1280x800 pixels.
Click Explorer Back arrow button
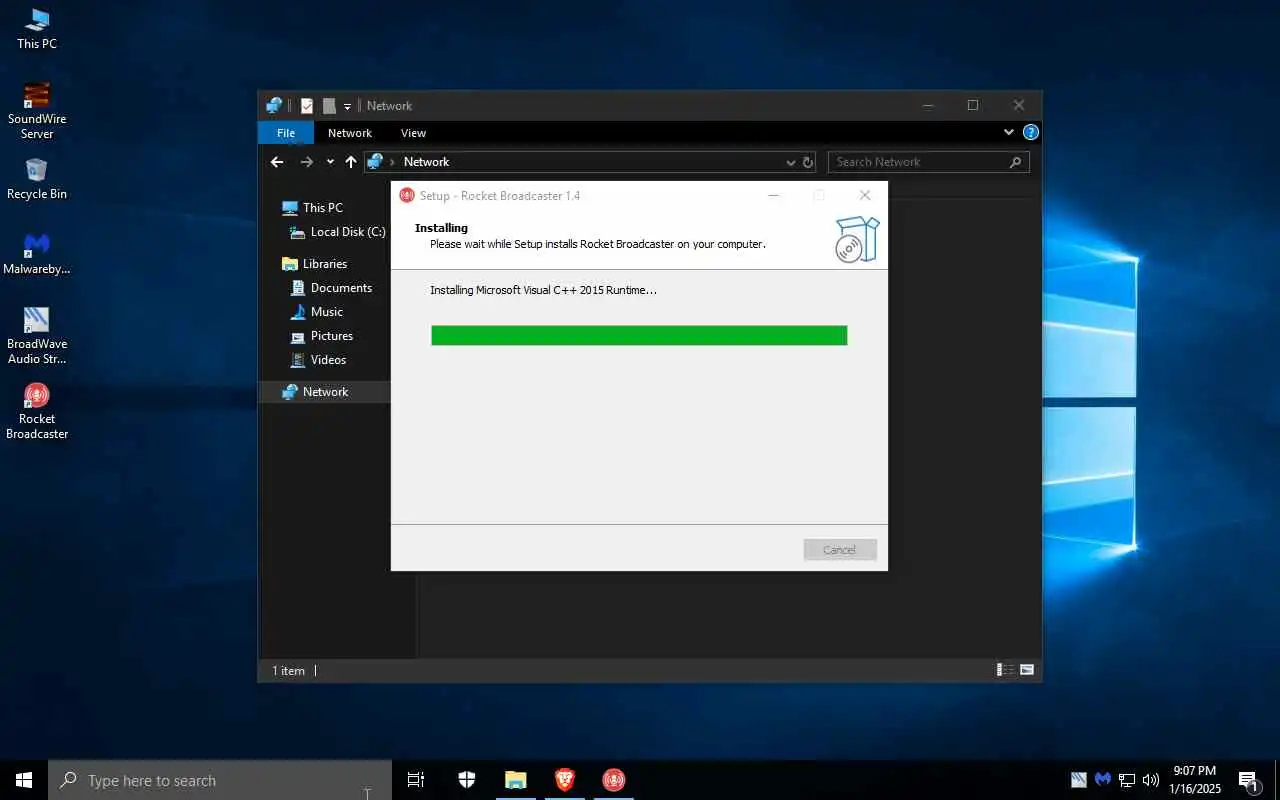(278, 162)
